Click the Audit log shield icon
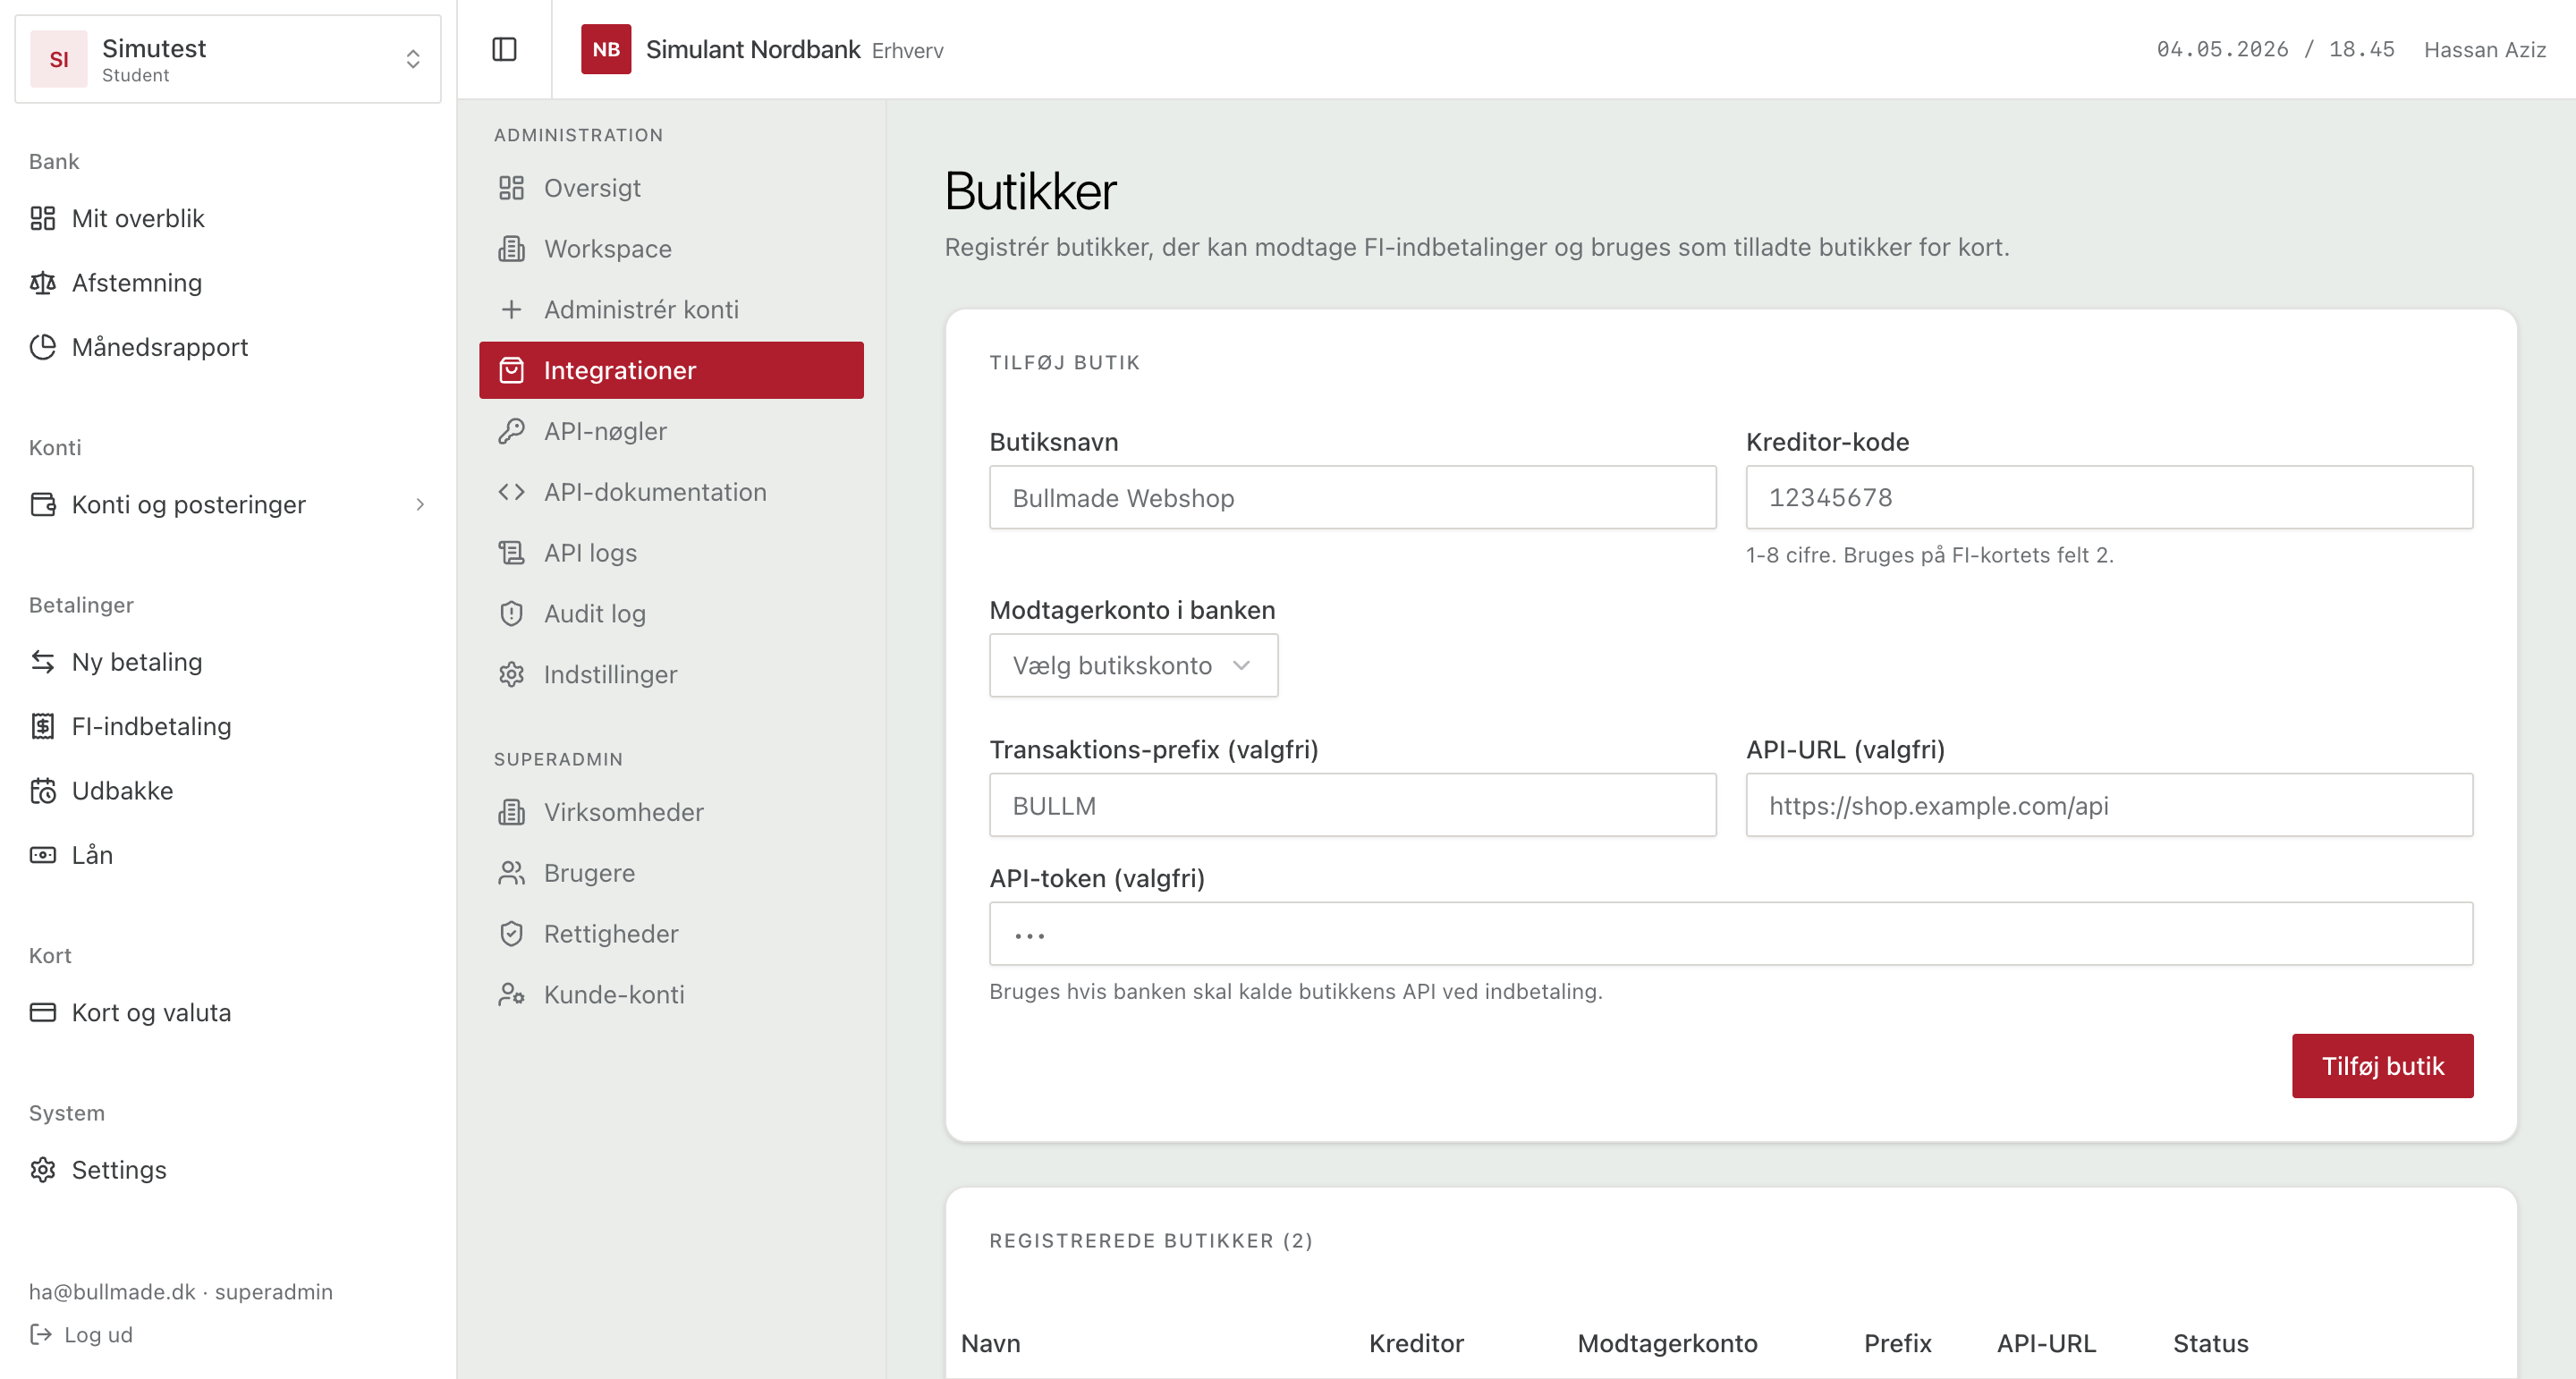Image resolution: width=2576 pixels, height=1379 pixels. click(511, 613)
